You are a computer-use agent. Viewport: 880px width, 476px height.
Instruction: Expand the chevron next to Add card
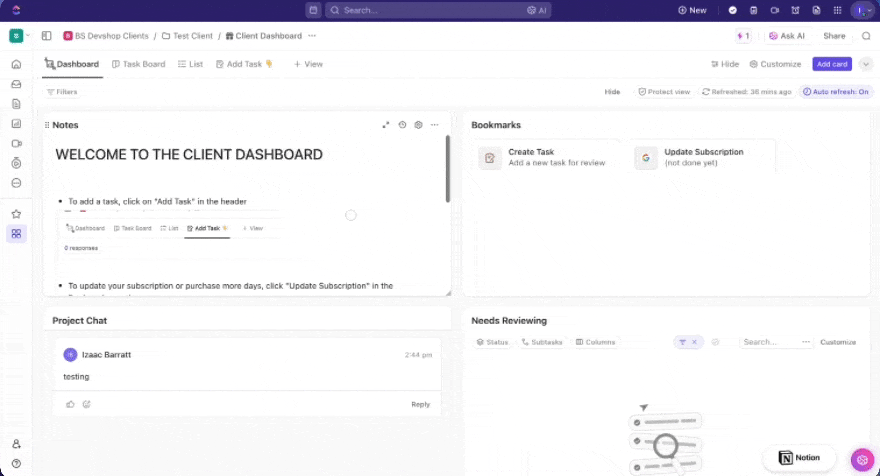click(x=866, y=64)
